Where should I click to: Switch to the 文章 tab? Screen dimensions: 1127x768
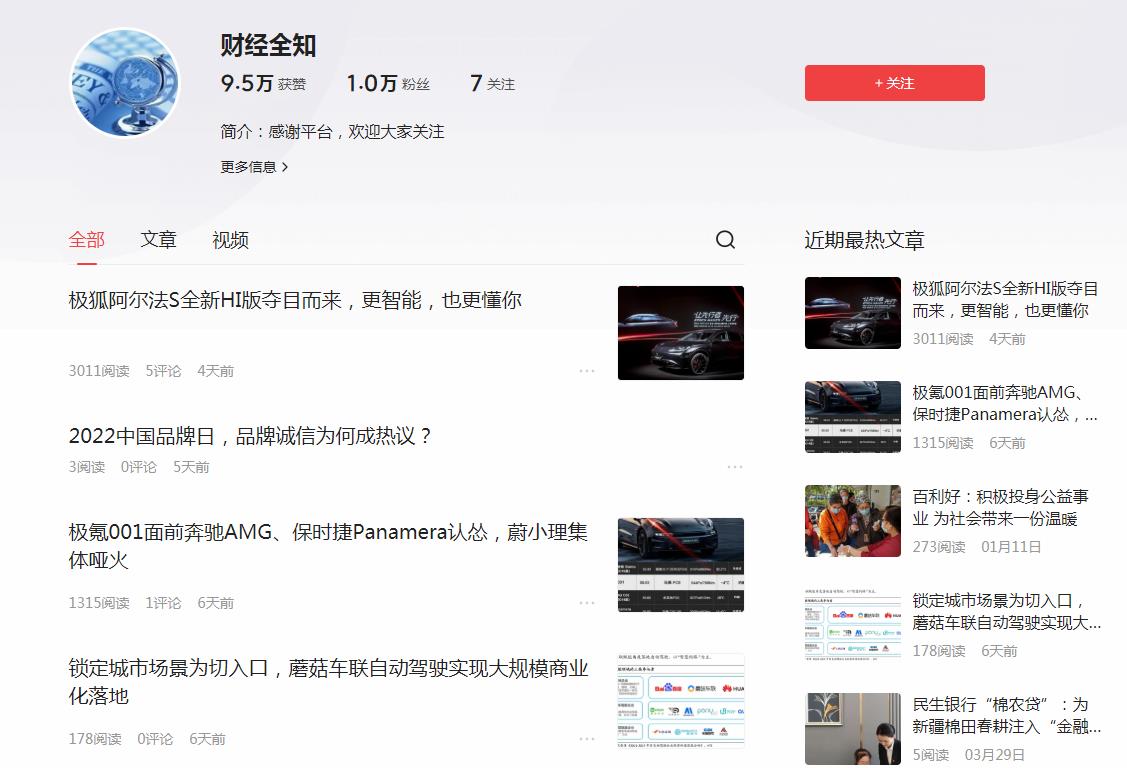158,239
